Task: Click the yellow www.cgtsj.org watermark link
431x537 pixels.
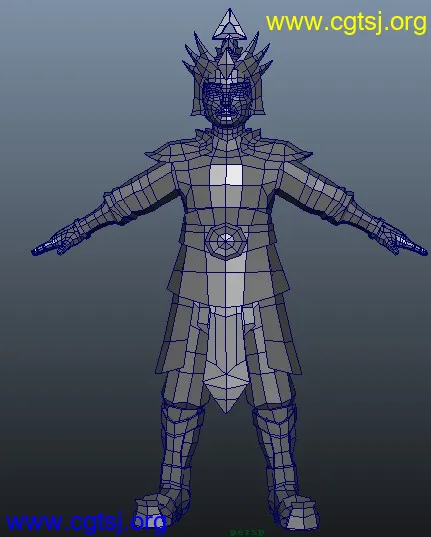Action: tap(346, 23)
